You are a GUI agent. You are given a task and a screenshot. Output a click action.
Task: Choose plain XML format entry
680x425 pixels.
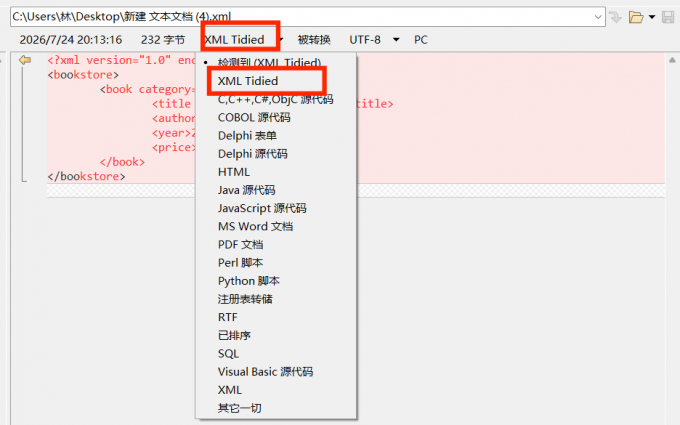230,390
